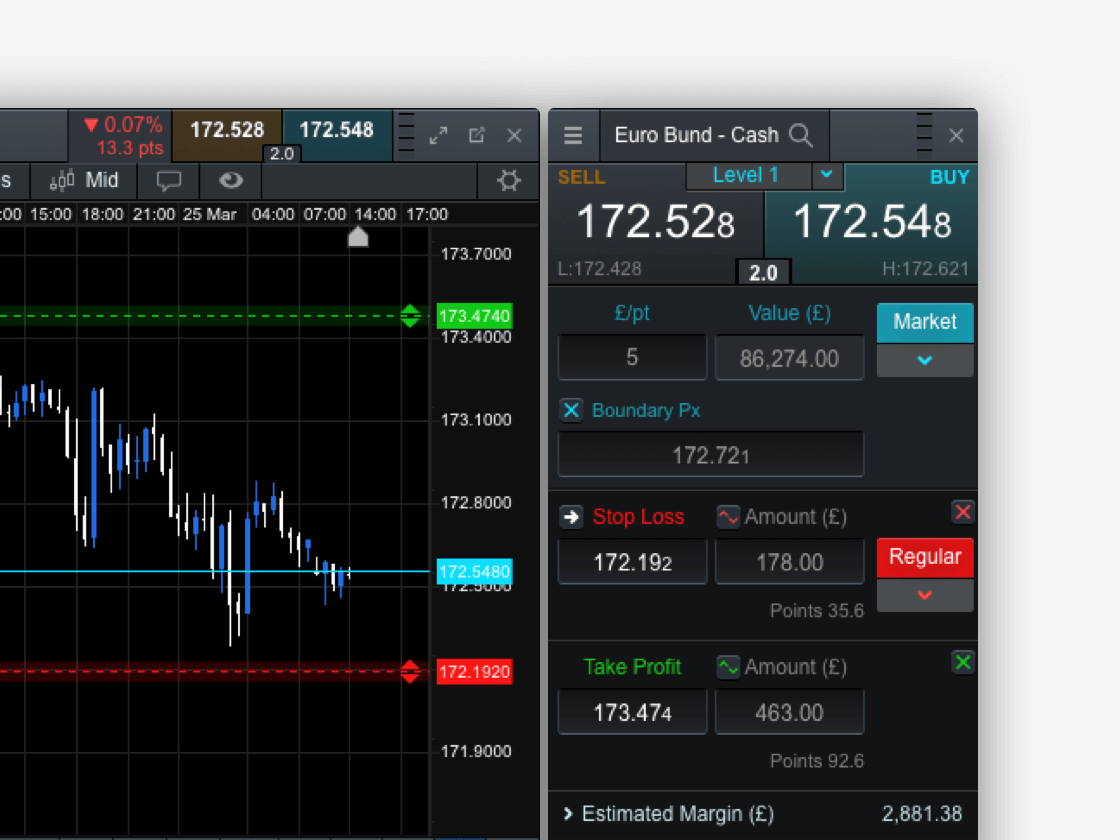
Task: Open the Level 1 dropdown
Action: (827, 175)
